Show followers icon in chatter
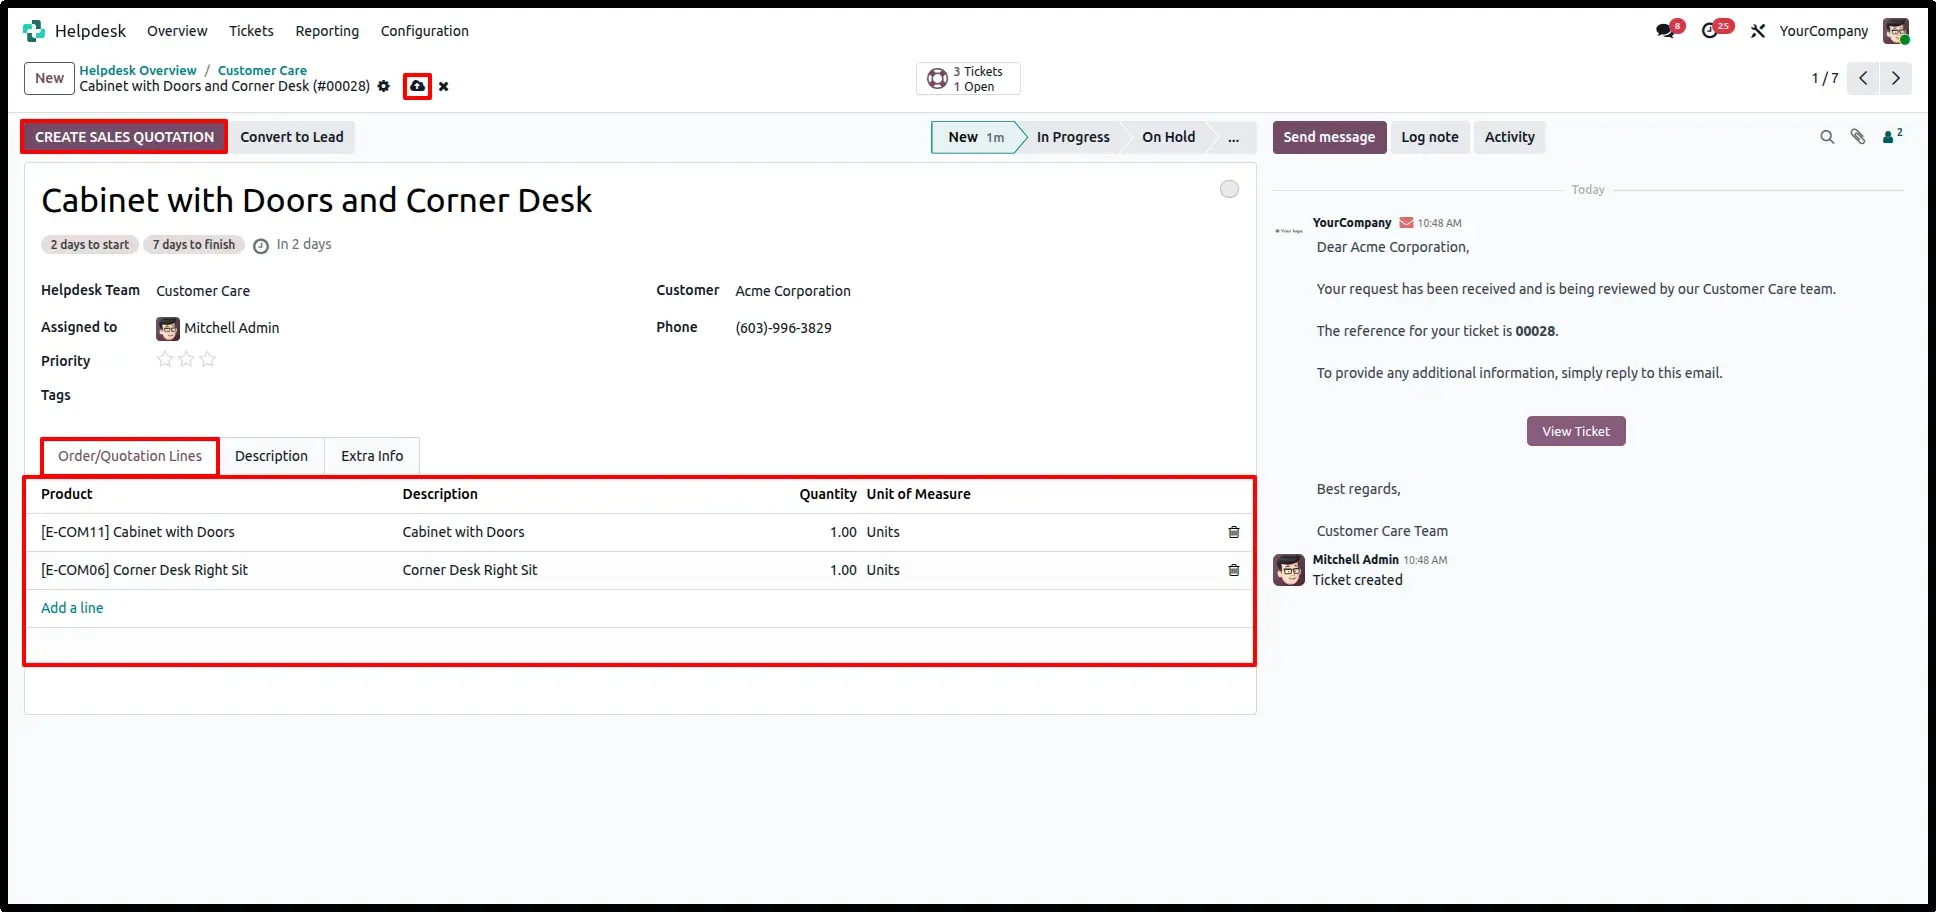The width and height of the screenshot is (1938, 912). click(1892, 136)
